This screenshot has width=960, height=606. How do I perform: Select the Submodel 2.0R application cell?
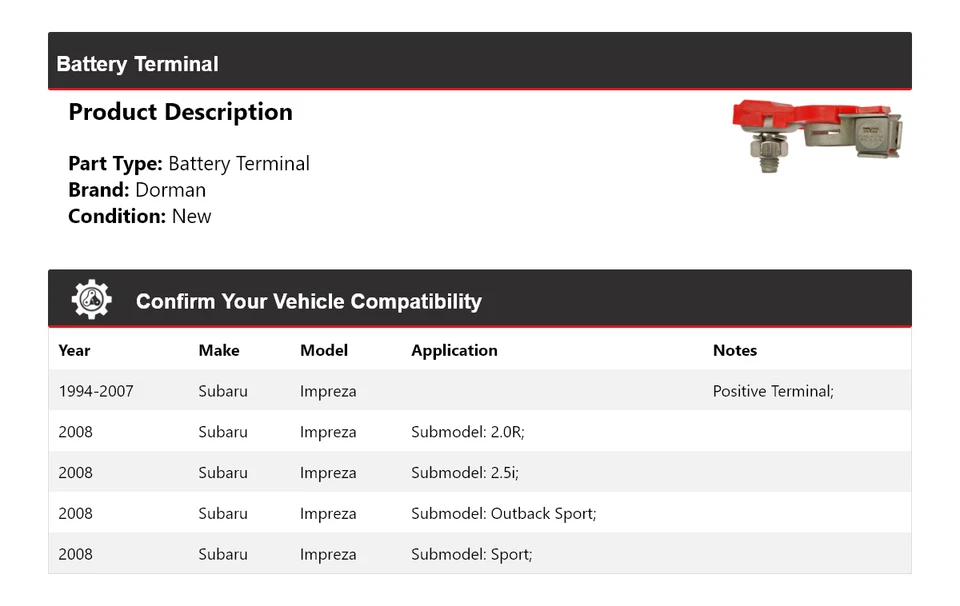click(x=468, y=432)
